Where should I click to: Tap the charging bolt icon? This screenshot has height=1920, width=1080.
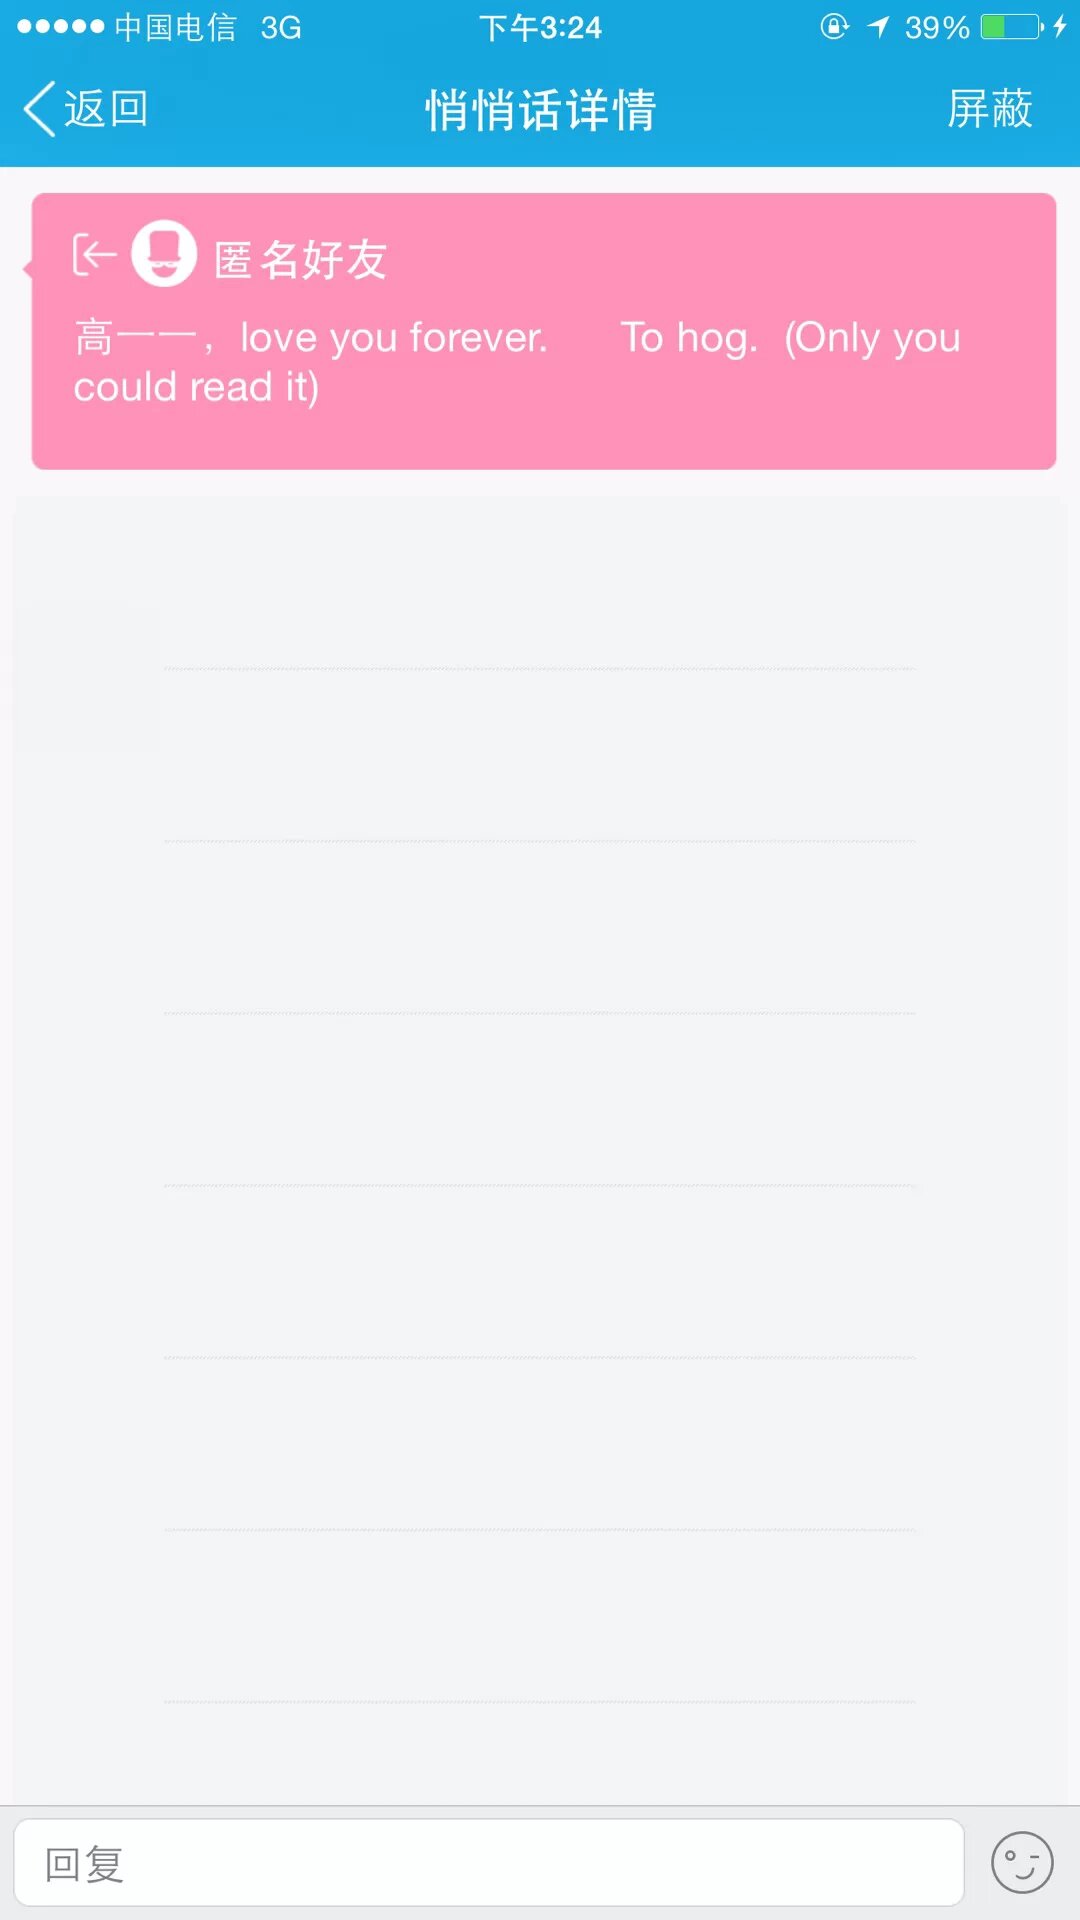[1060, 27]
